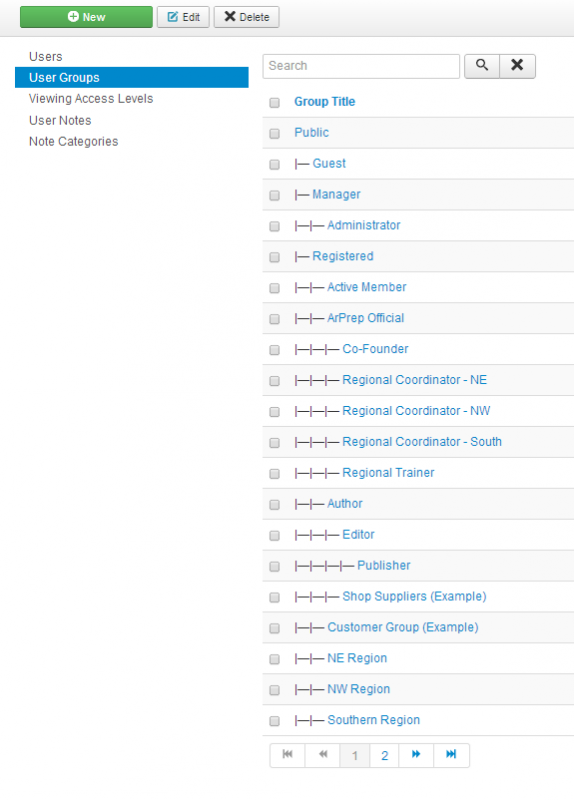Click the Delete toolbar button
Screen dimensions: 574x800
tap(246, 17)
